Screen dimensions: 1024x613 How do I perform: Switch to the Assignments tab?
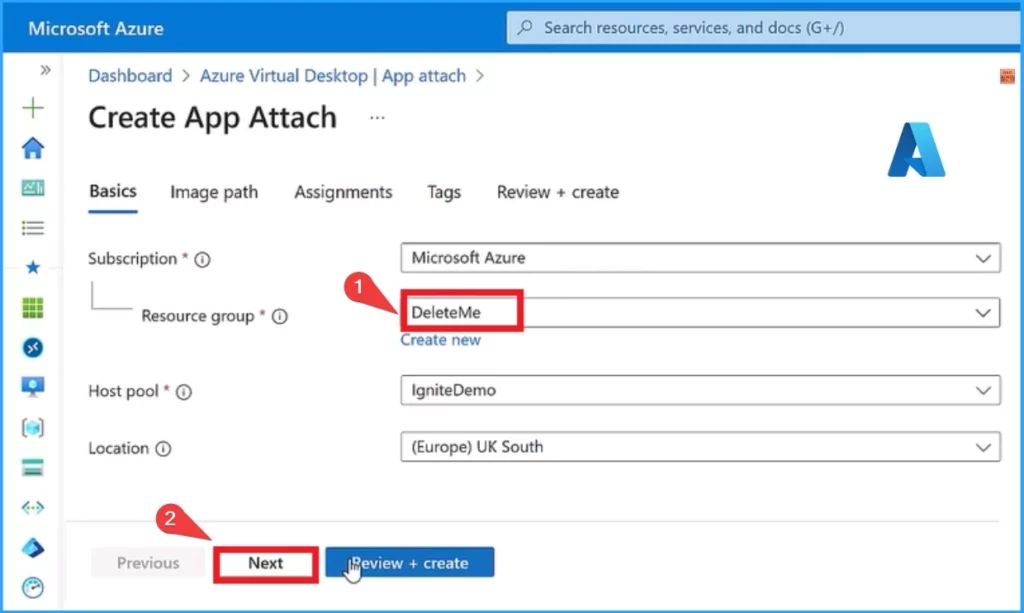tap(344, 192)
